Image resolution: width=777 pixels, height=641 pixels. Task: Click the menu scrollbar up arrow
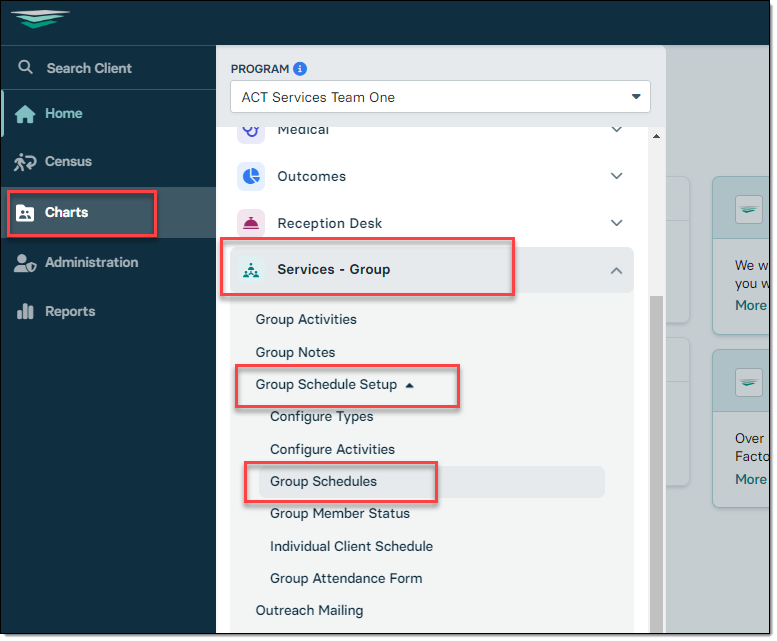pyautogui.click(x=656, y=136)
